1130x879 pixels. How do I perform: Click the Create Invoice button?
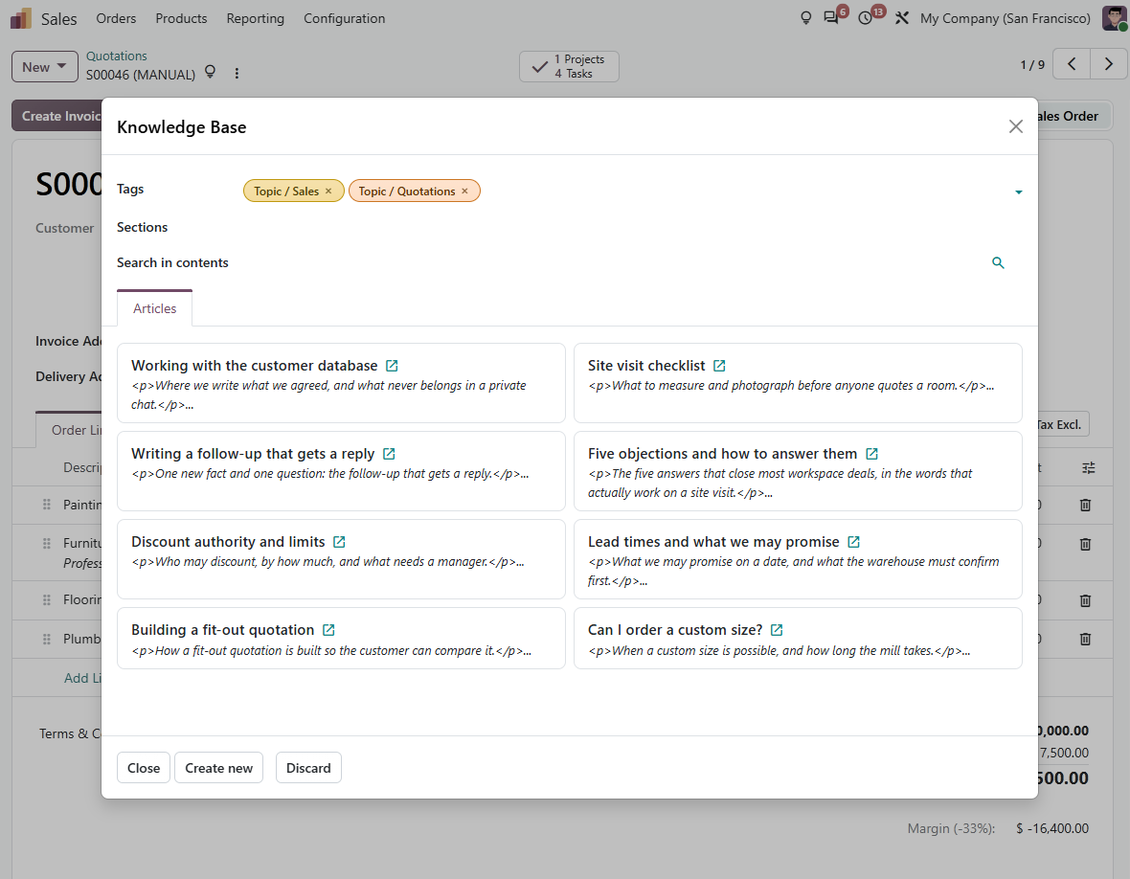pyautogui.click(x=57, y=116)
